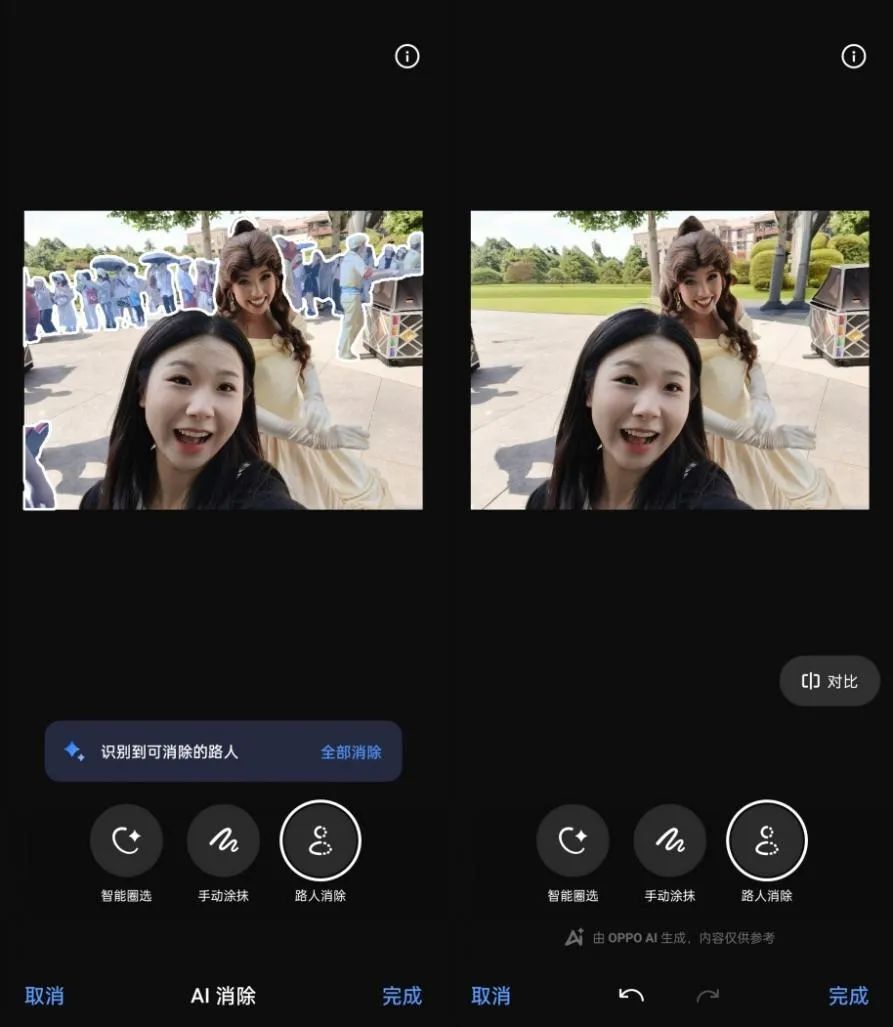Redo the erase action

(x=708, y=996)
